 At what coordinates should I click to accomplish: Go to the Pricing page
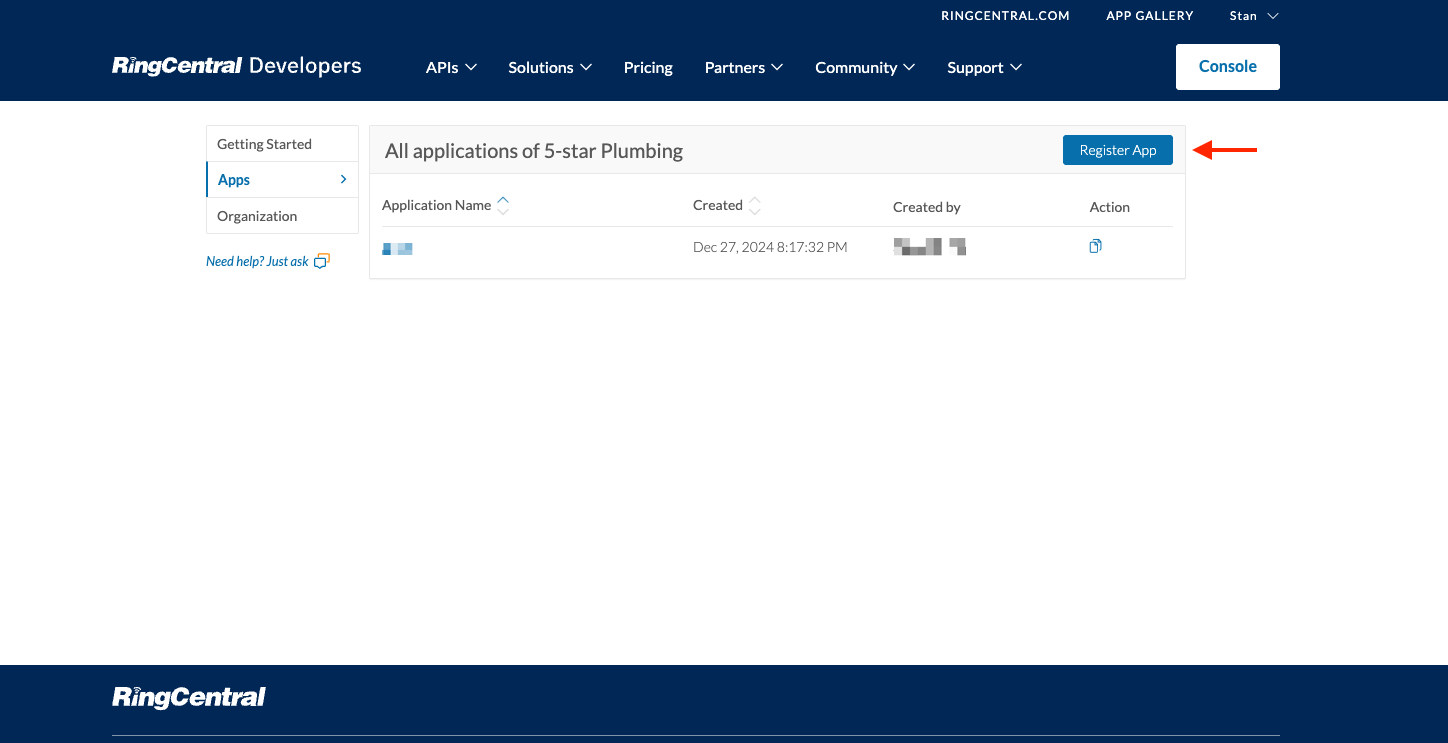648,67
